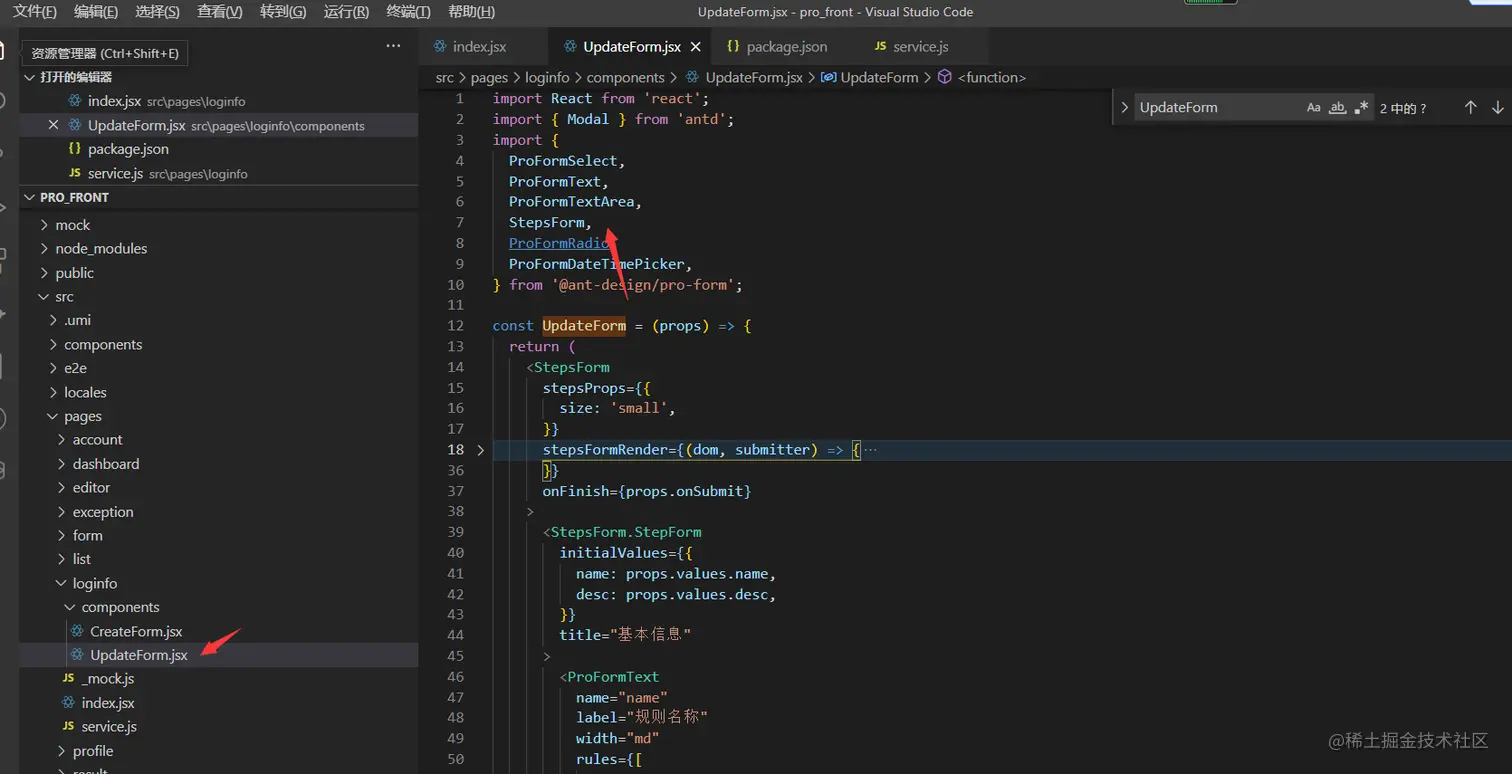The width and height of the screenshot is (1512, 774).
Task: Open the Help menu (帮助)
Action: [x=471, y=12]
